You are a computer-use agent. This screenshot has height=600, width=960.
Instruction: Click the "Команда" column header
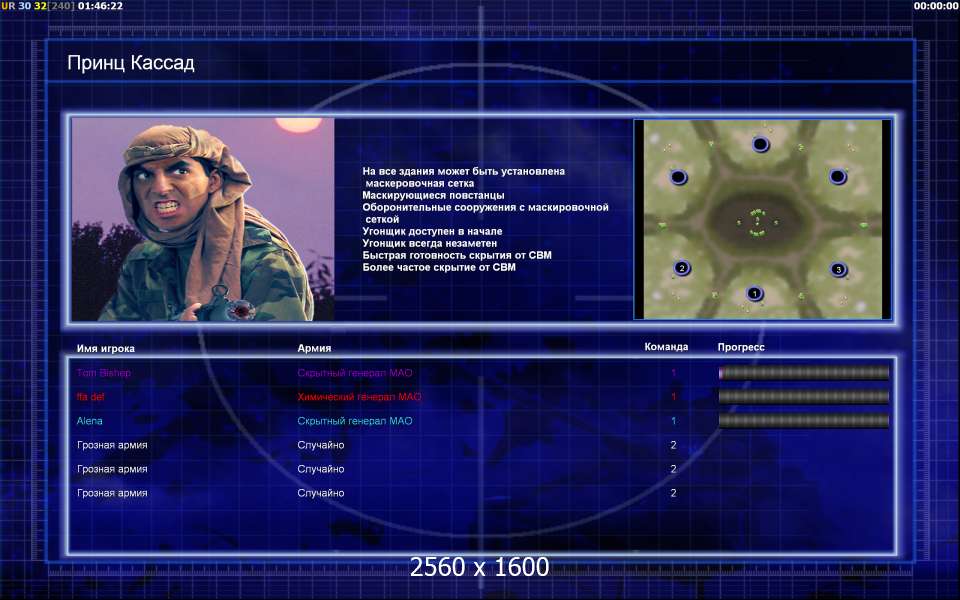(x=666, y=347)
